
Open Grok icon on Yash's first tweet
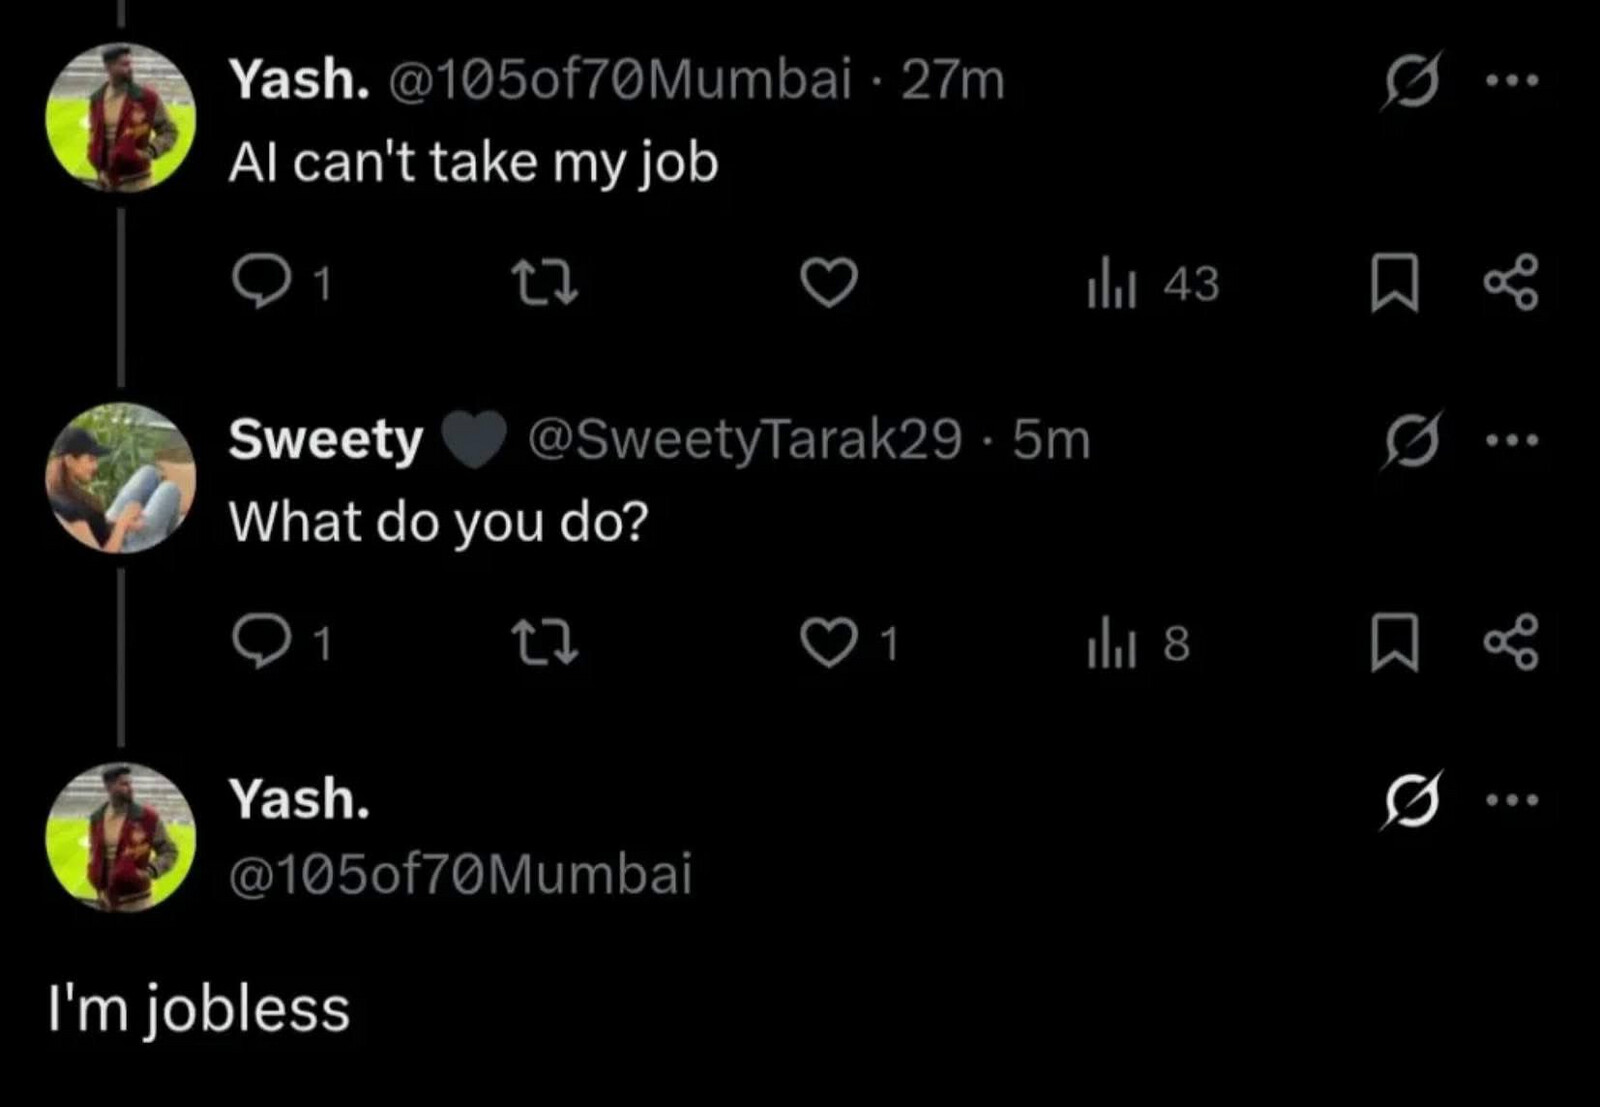point(1412,80)
